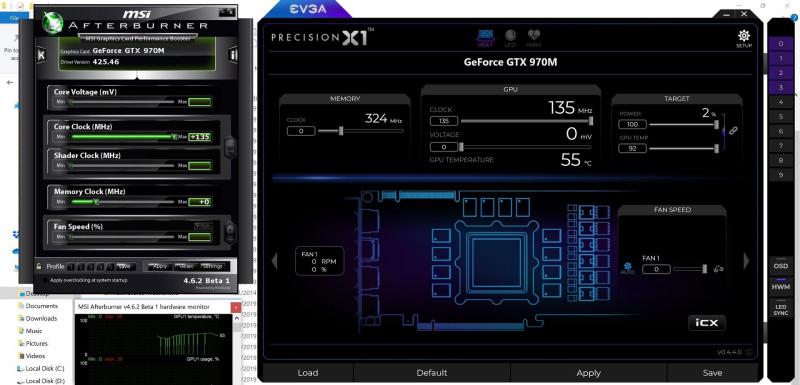Click the GPU Temp target field showing 92
Viewport: 800px width, 385px height.
click(x=633, y=148)
